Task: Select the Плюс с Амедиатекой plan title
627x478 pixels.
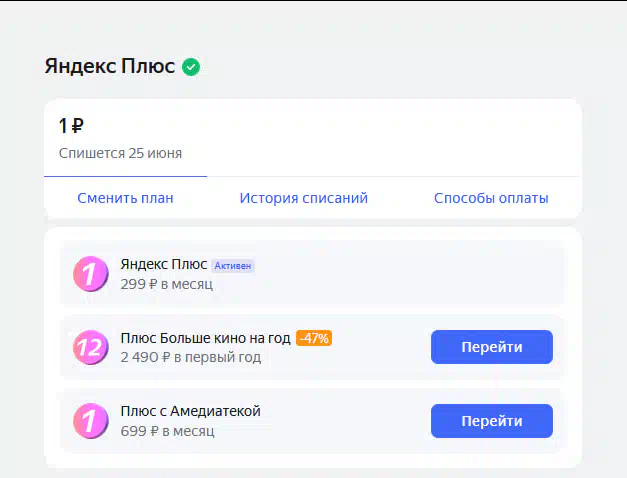Action: 190,411
